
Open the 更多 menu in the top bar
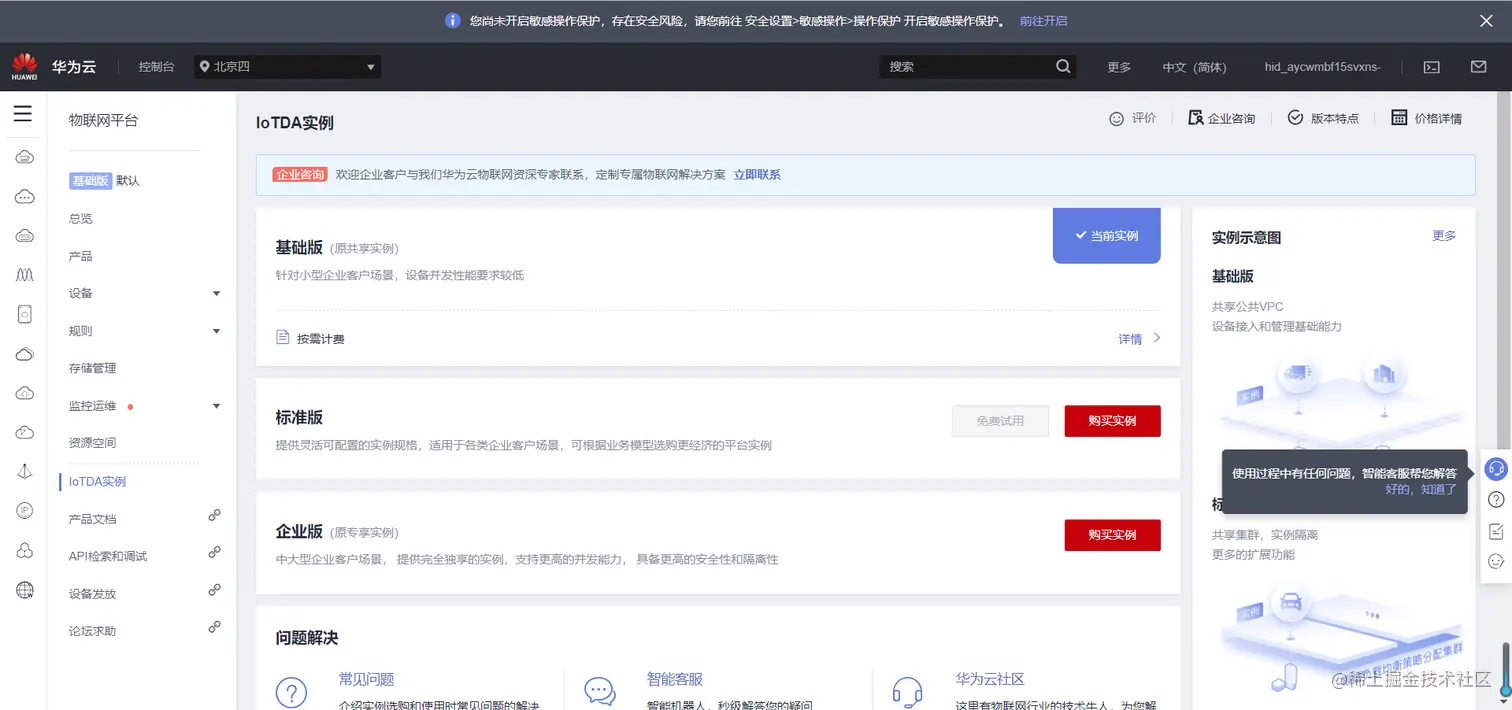[1119, 66]
